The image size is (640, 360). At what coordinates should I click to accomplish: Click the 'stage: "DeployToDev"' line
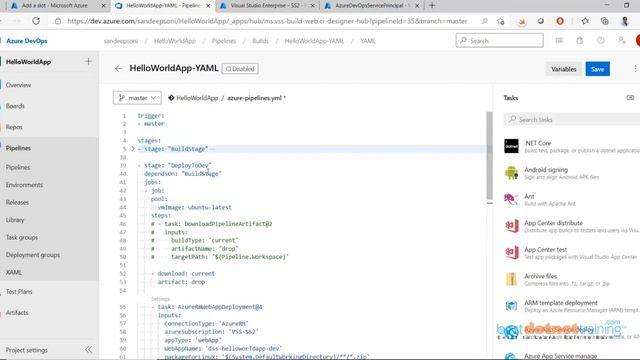178,165
